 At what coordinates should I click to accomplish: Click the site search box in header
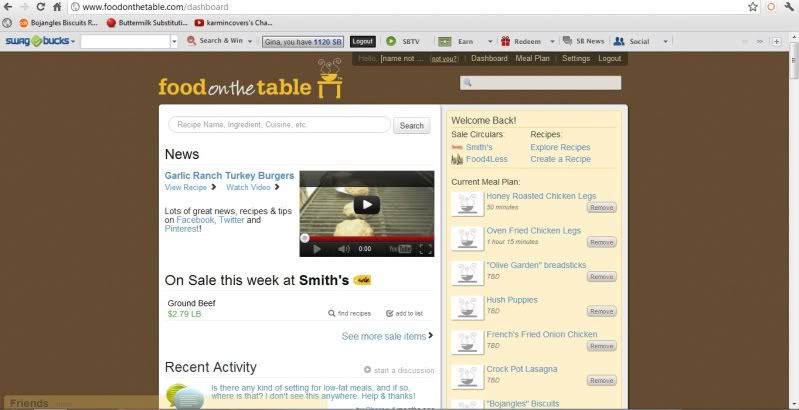tap(541, 83)
